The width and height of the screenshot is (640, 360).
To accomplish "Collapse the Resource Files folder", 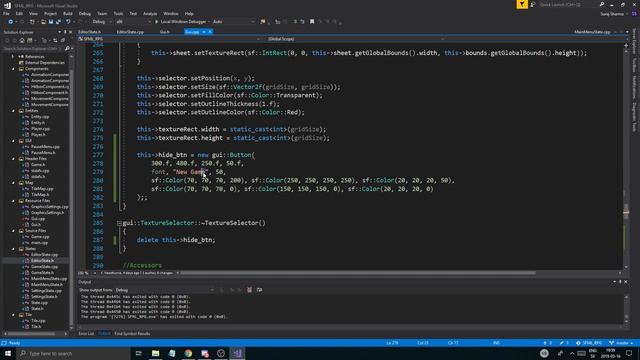I will (13, 201).
